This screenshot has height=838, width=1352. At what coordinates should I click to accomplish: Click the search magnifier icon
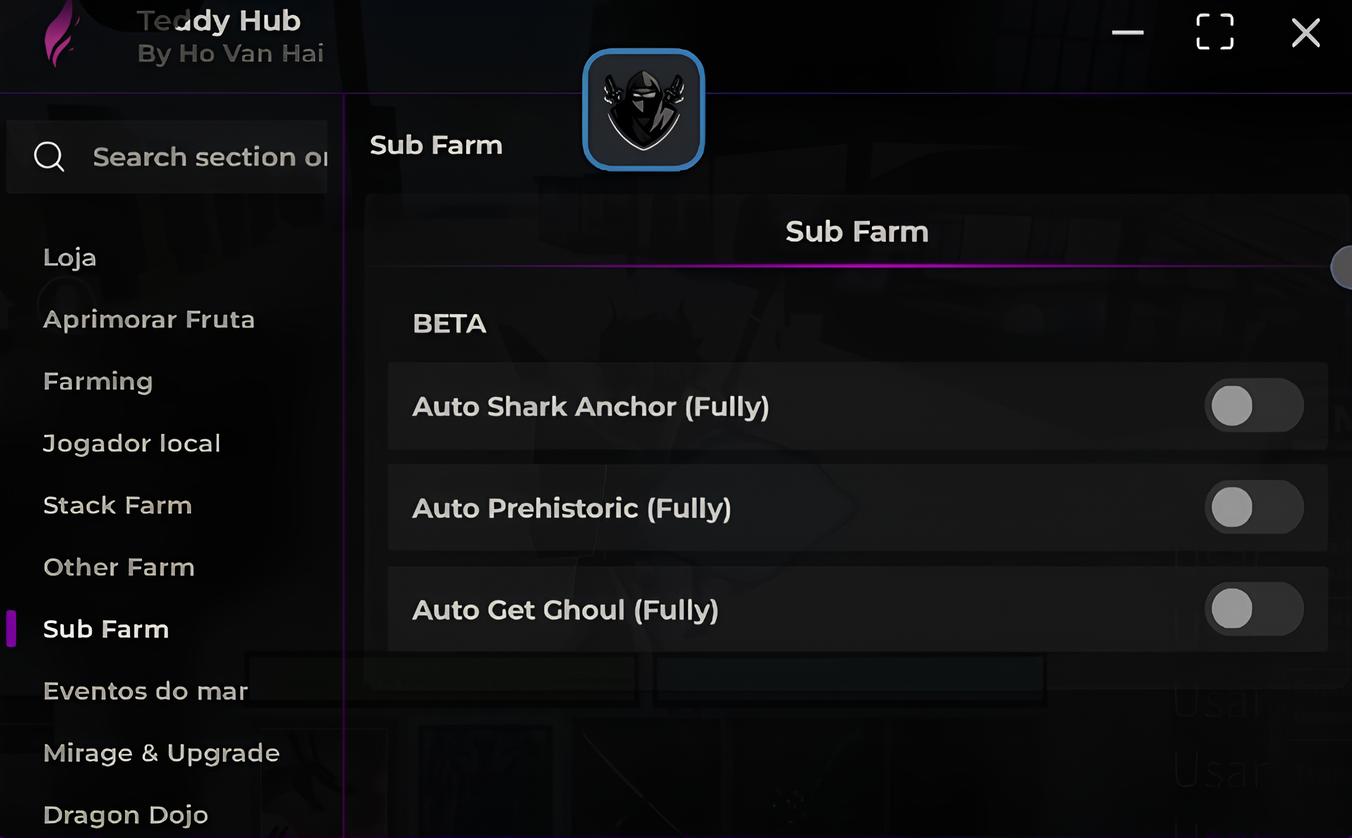coord(49,157)
